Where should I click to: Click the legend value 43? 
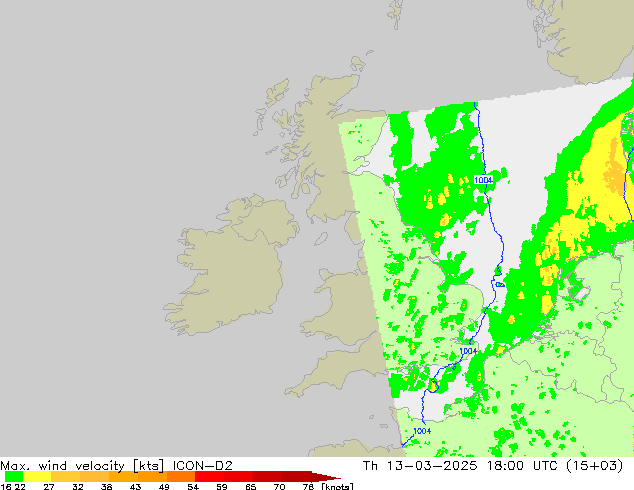click(135, 486)
